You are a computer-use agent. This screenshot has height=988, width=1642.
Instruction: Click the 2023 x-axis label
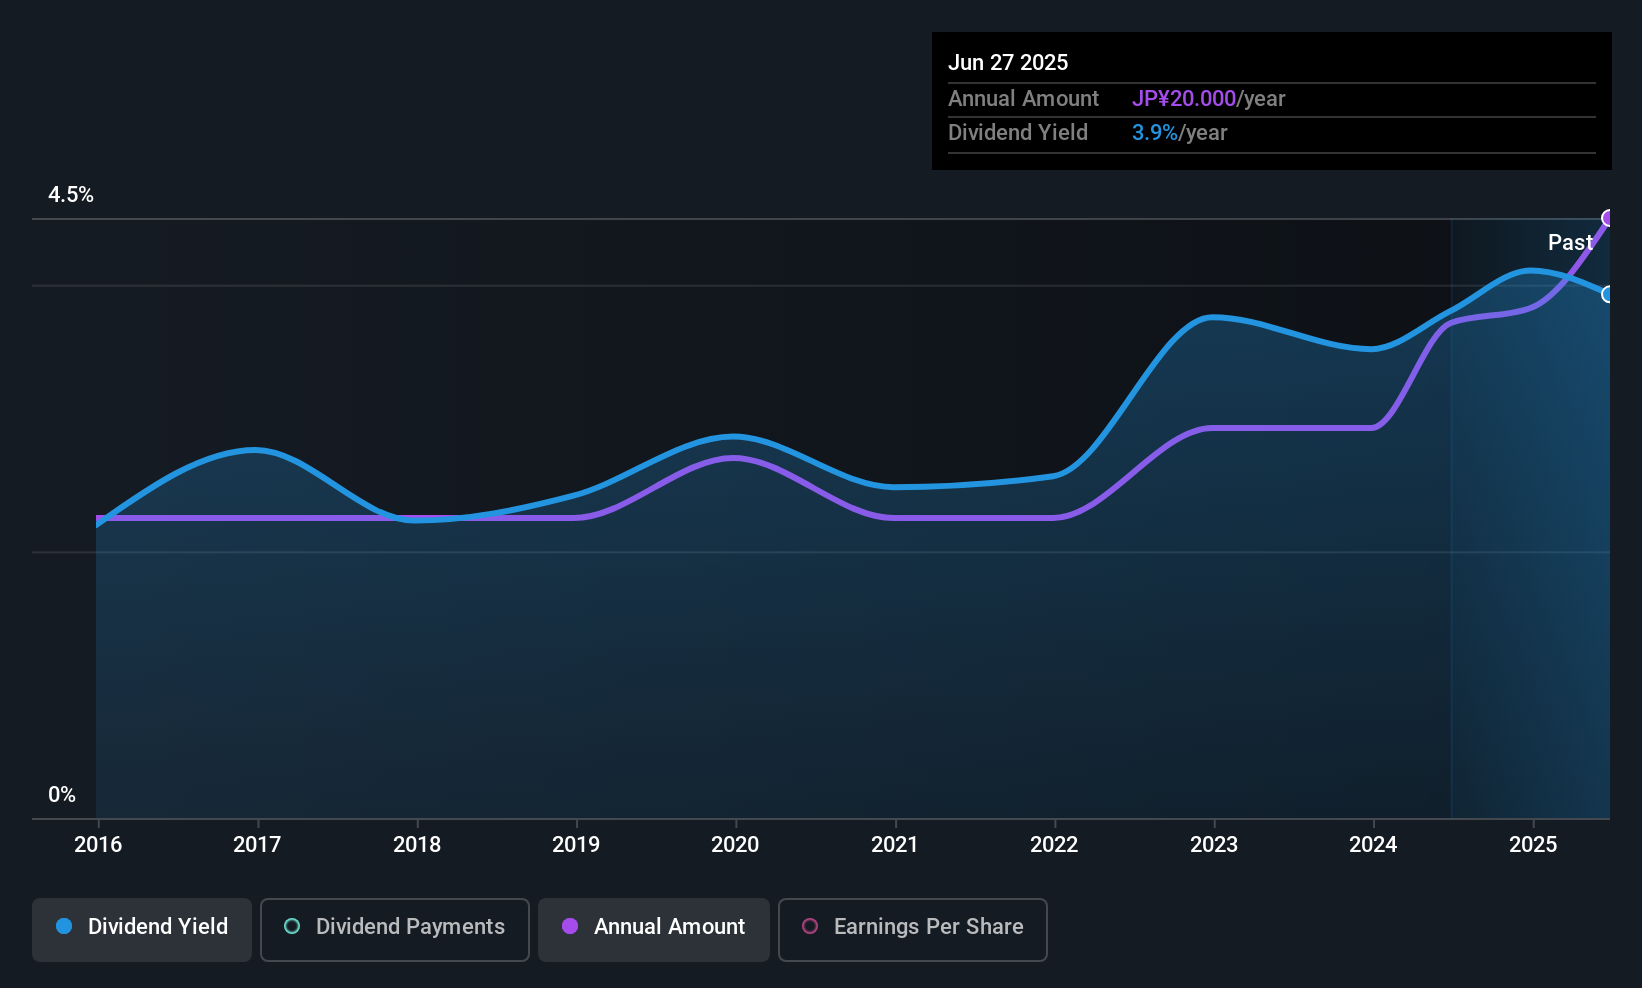pos(1214,844)
